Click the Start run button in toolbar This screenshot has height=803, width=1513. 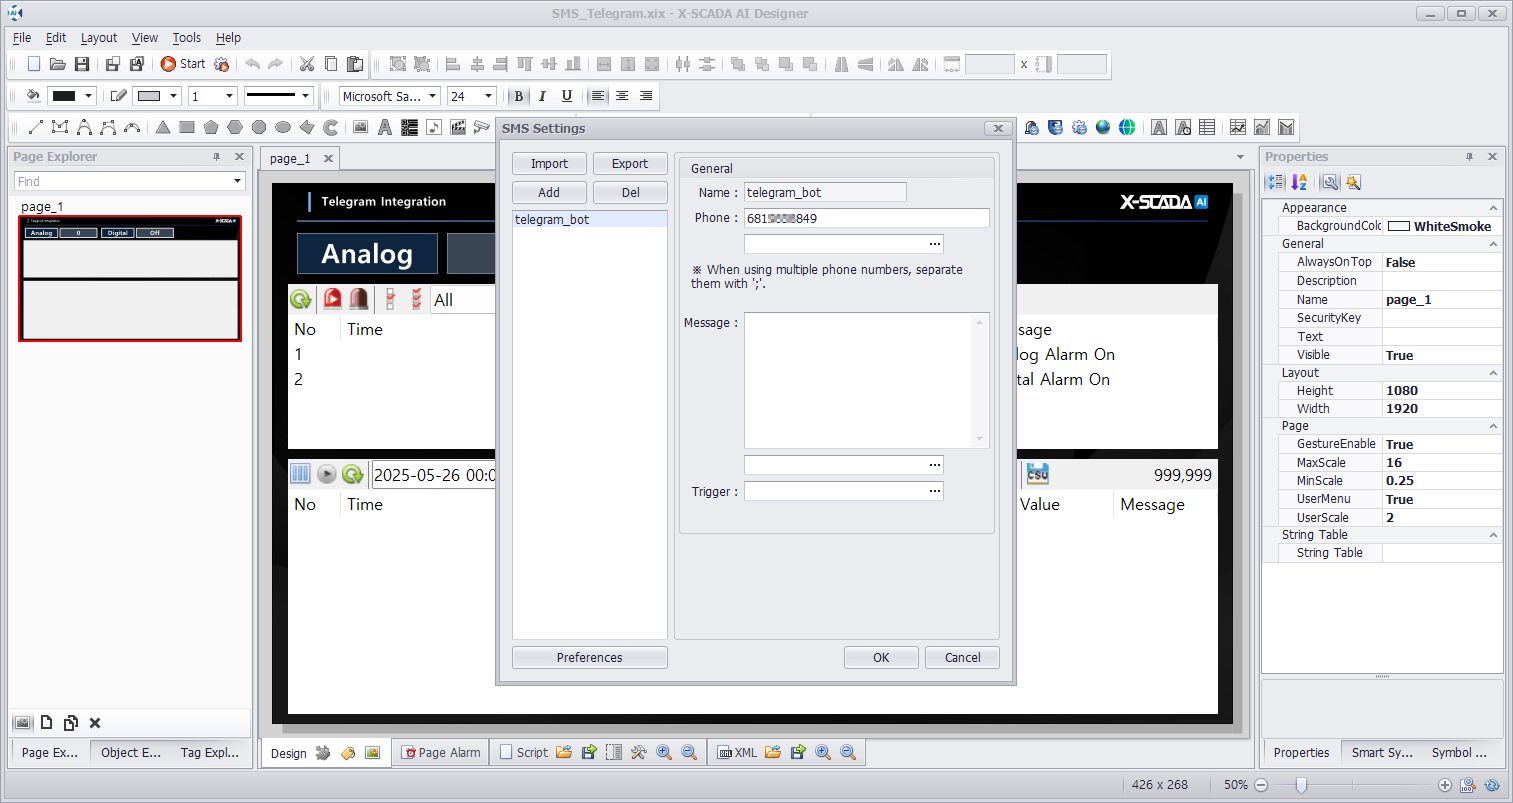coord(182,64)
